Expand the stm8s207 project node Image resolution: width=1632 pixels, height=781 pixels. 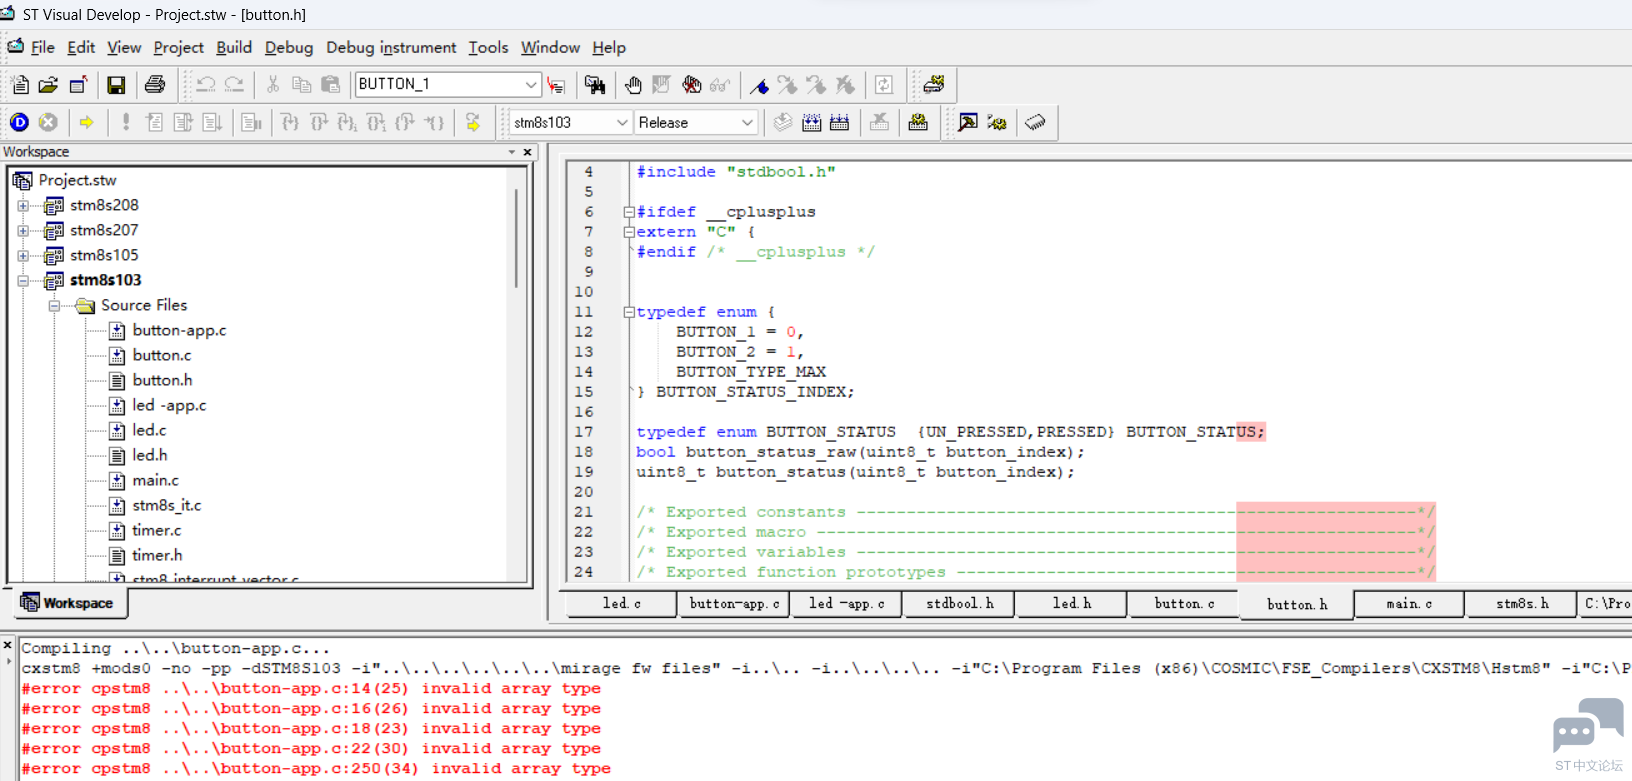tap(23, 230)
